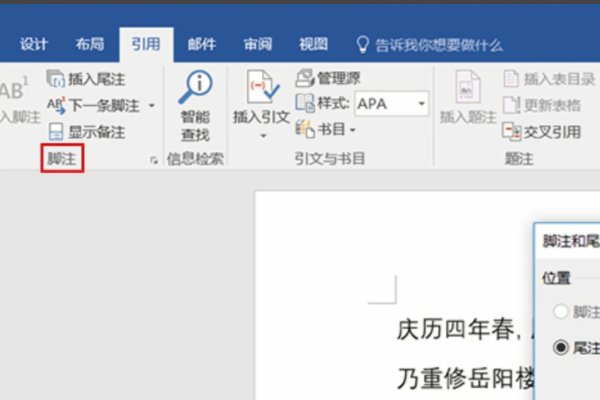600x400 pixels.
Task: Click the Insert Table of Figures icon
Action: [x=511, y=79]
